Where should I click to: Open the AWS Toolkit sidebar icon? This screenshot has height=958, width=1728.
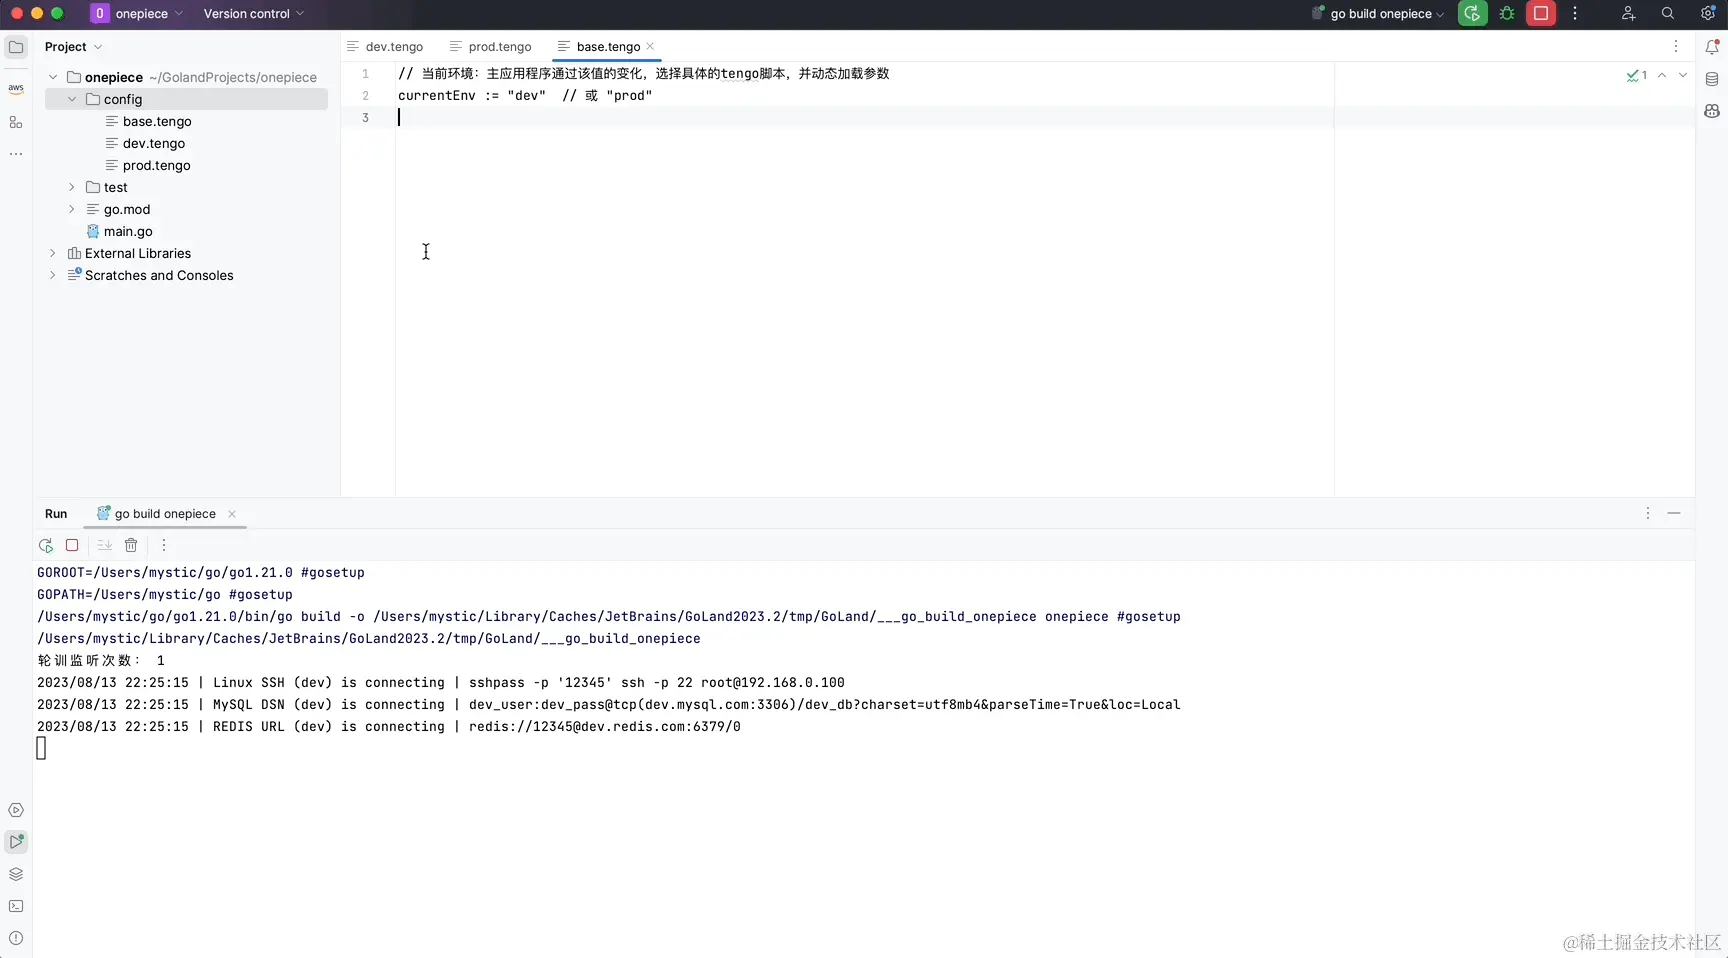coord(16,88)
